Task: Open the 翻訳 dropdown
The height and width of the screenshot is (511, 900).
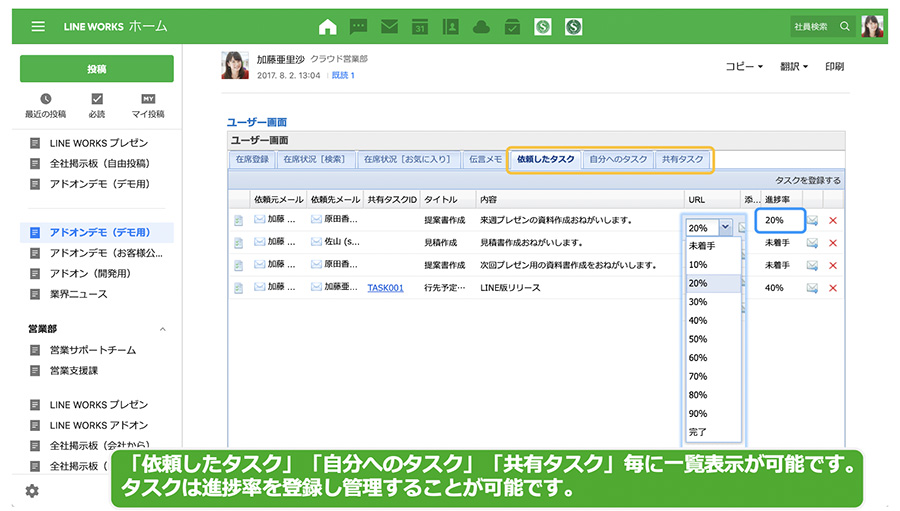Action: tap(794, 67)
